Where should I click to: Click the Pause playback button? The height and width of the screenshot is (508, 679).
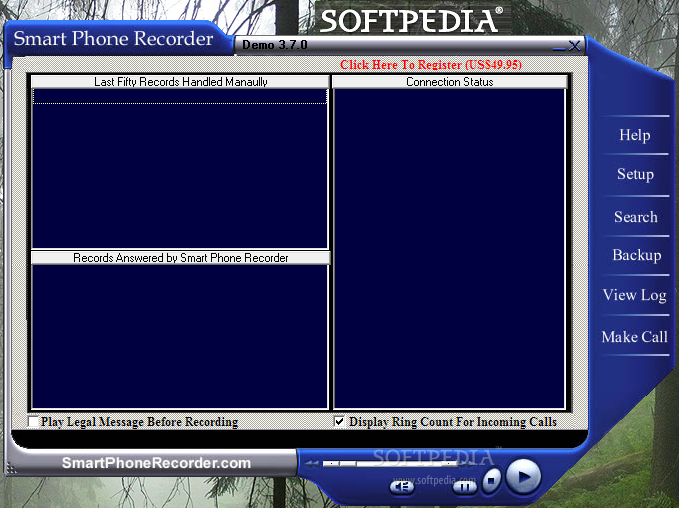click(465, 488)
